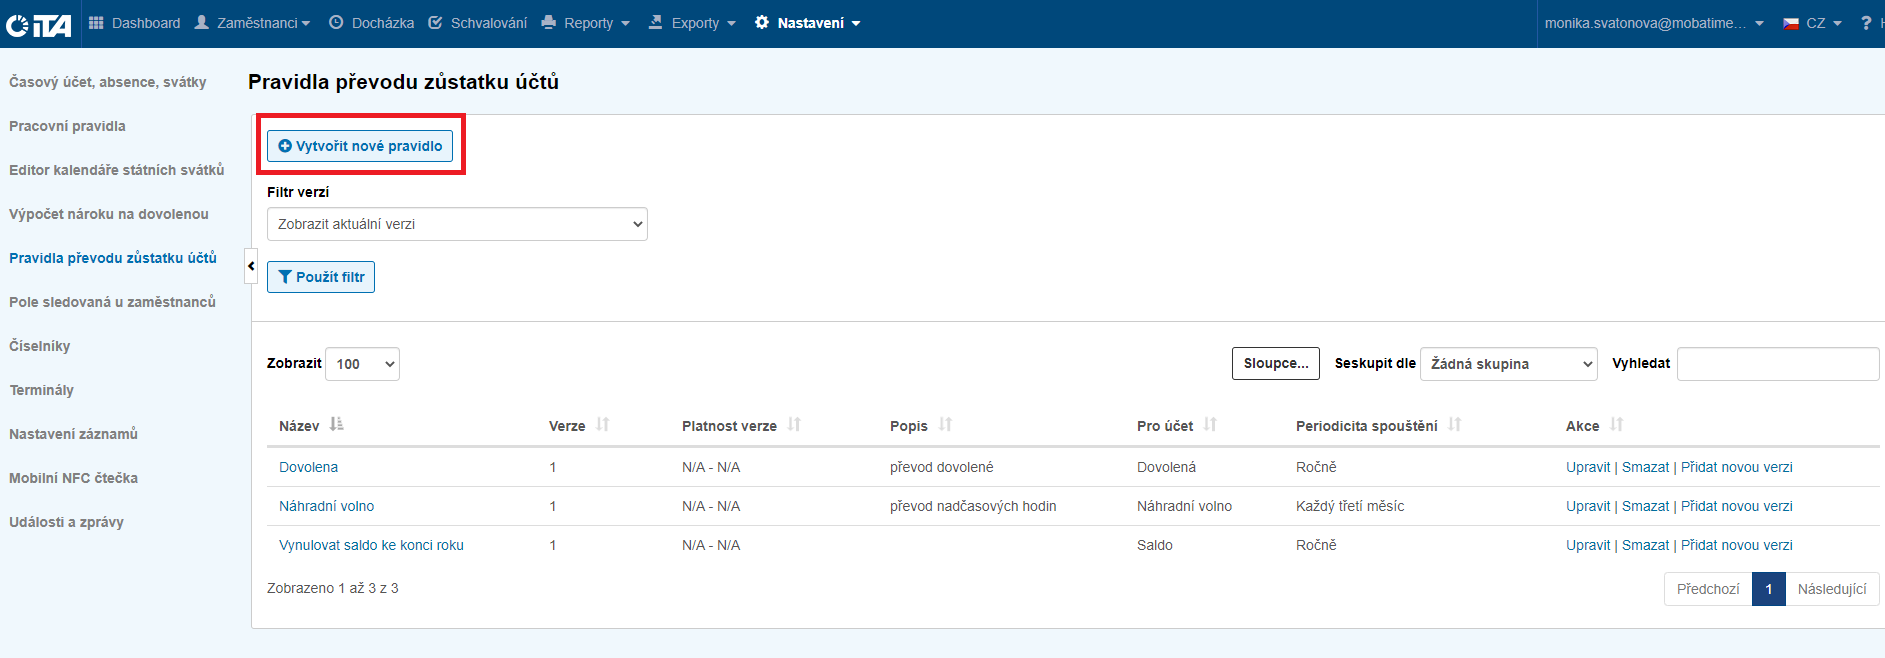1885x658 pixels.
Task: Expand the Zobrazit rows count dropdown
Action: 362,364
